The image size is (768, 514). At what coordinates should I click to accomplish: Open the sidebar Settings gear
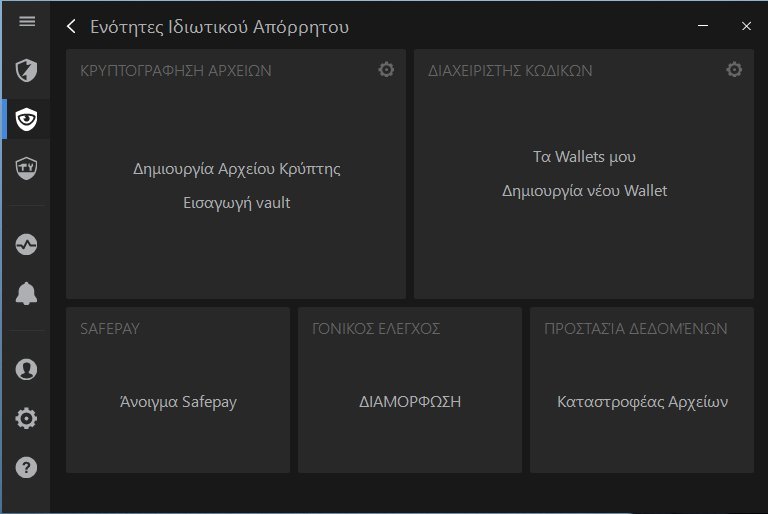26,418
